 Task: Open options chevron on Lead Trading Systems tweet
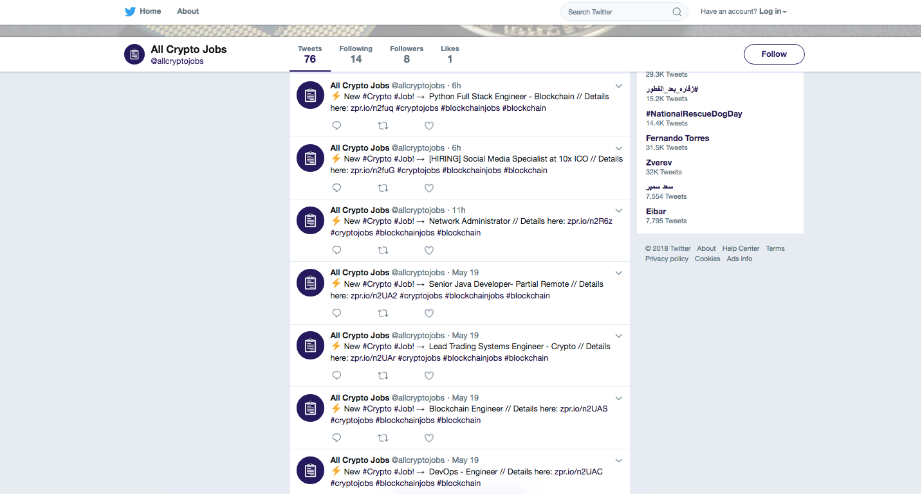[619, 335]
